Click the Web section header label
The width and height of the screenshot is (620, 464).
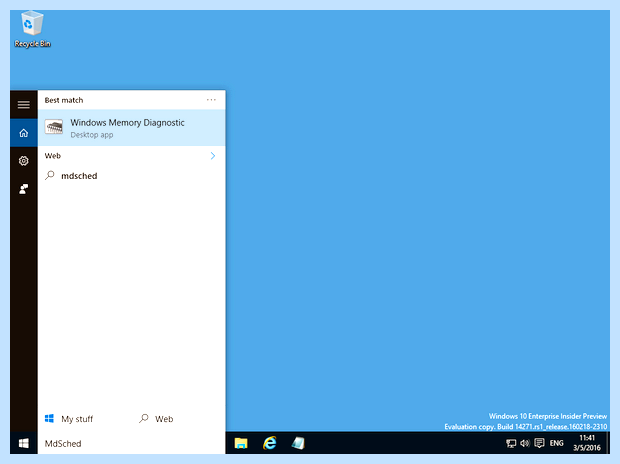pyautogui.click(x=53, y=156)
